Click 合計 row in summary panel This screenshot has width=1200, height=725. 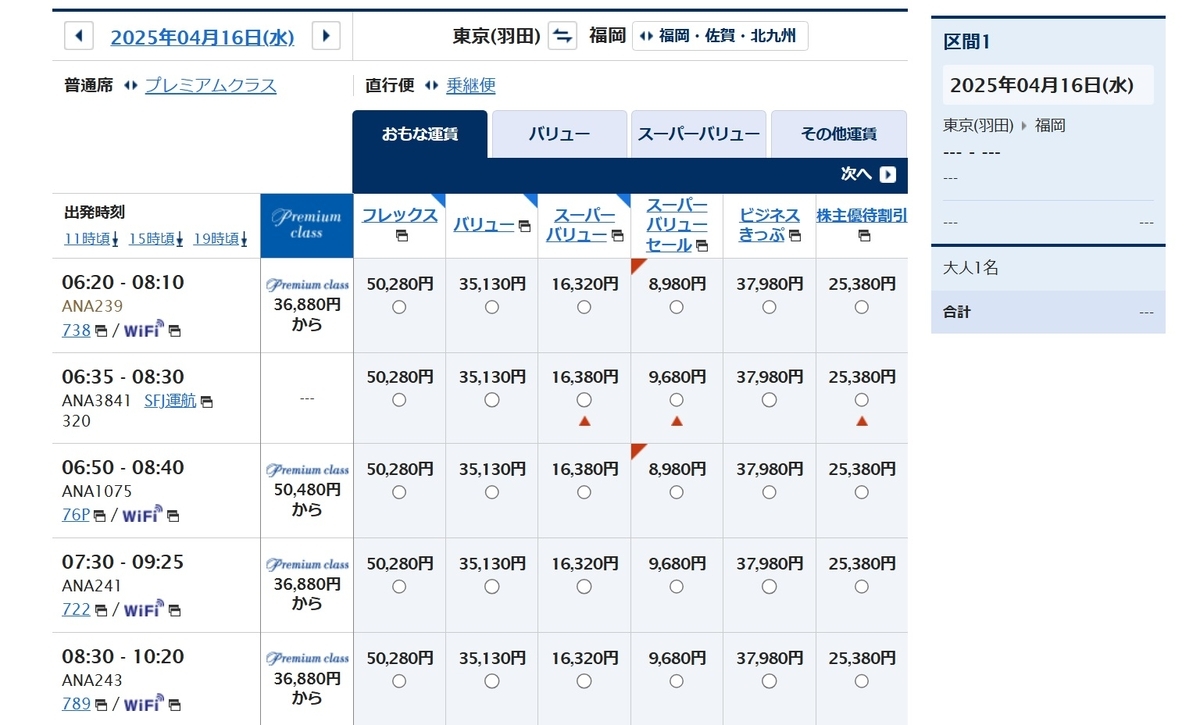1048,312
